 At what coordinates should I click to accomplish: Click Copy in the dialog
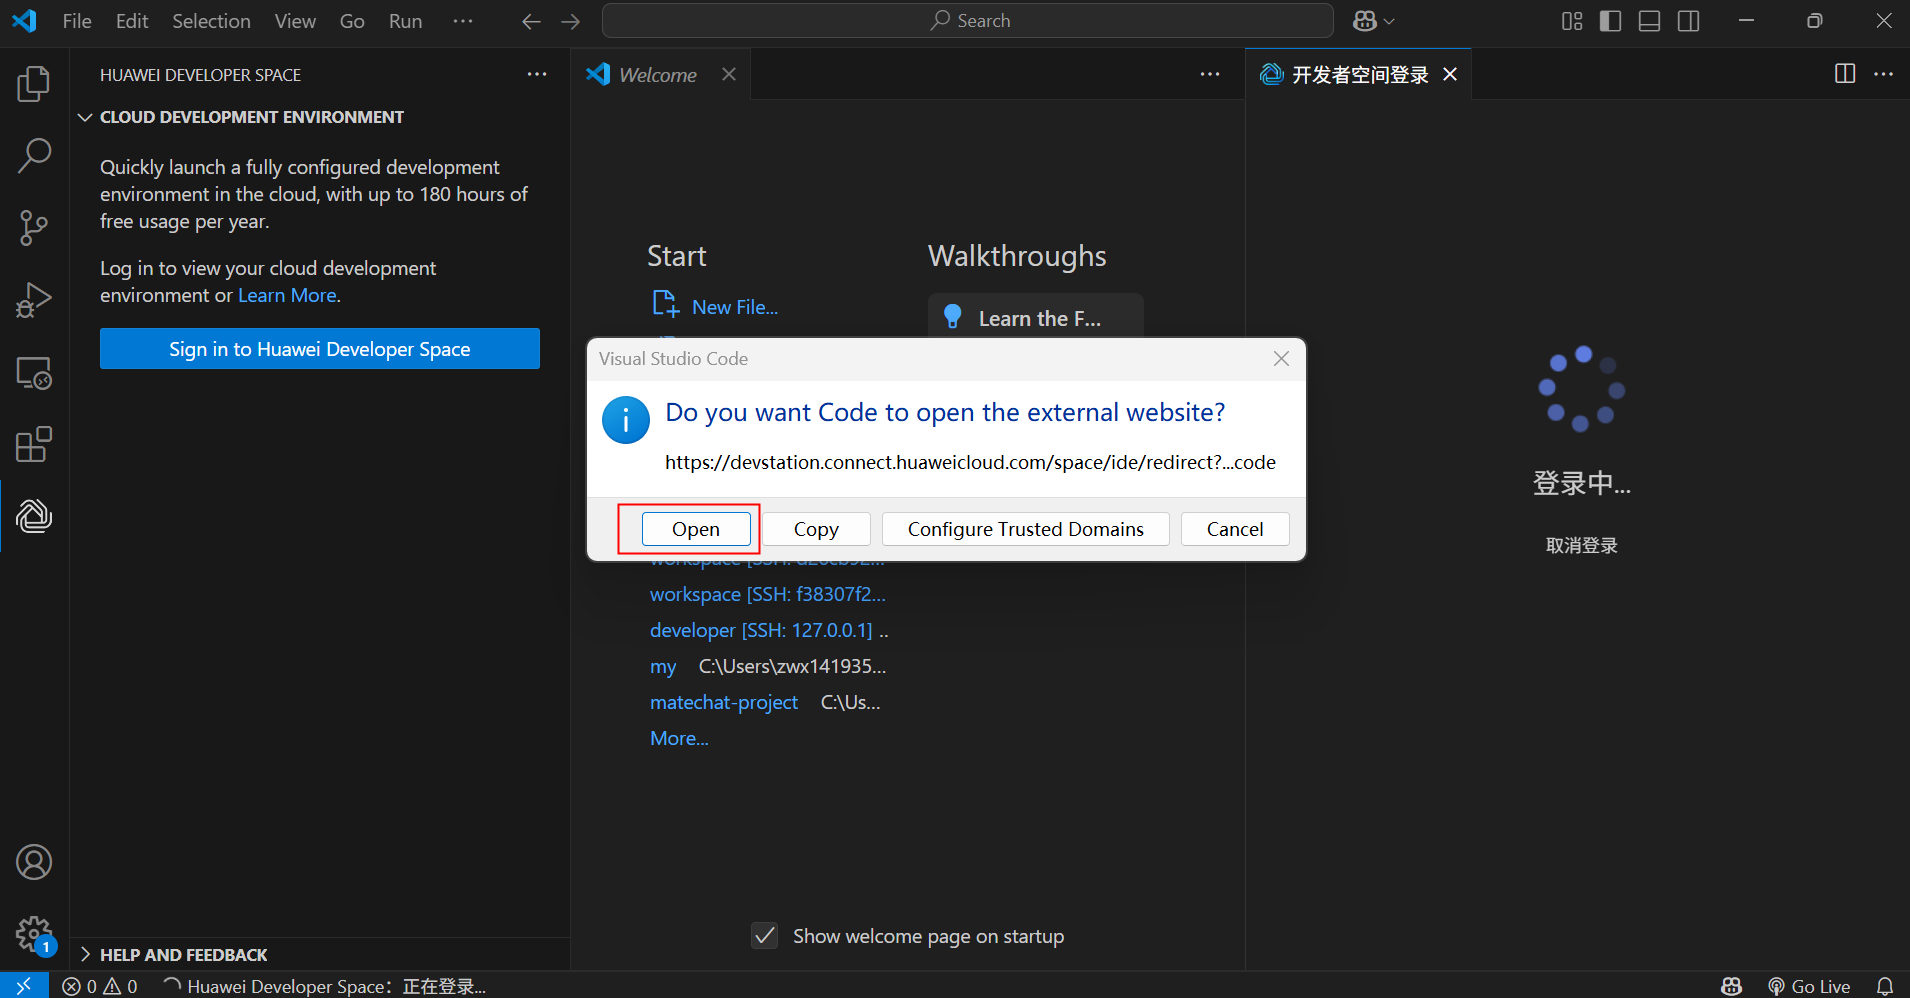pos(816,529)
